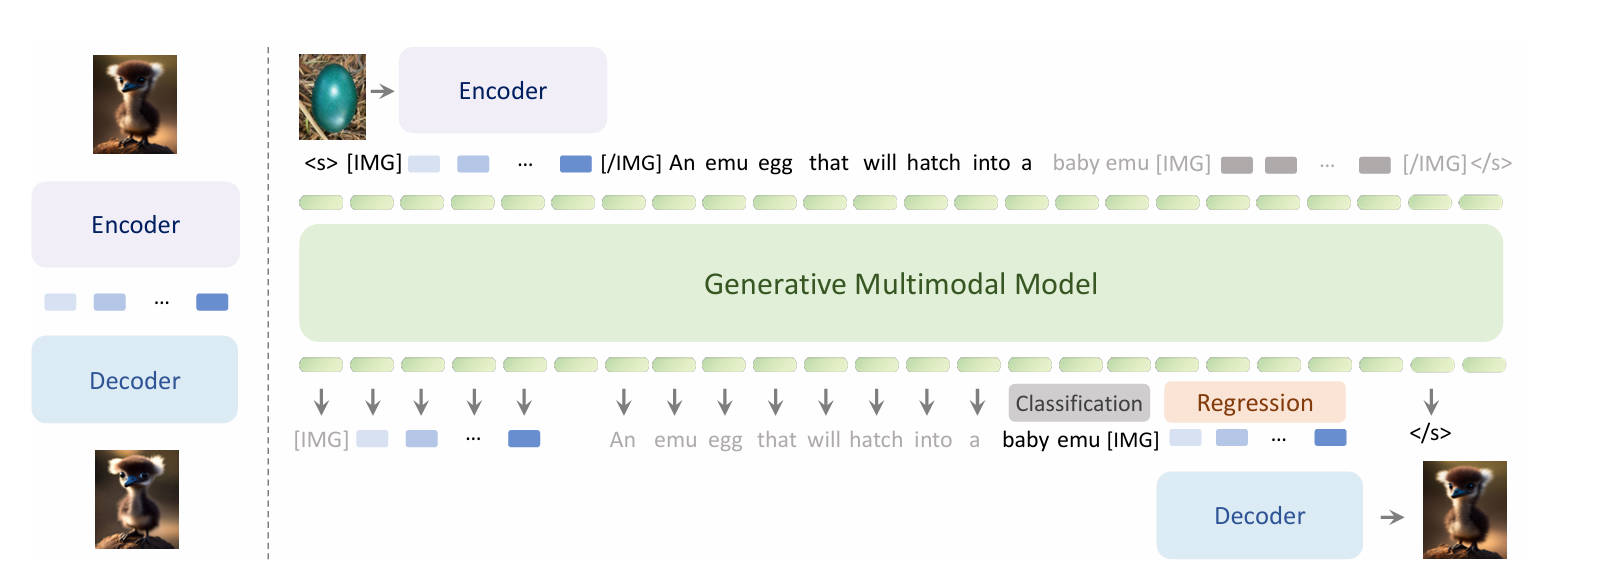The image size is (1617, 576).
Task: Click the down arrow above the gray 'An' output word
Action: click(x=623, y=402)
